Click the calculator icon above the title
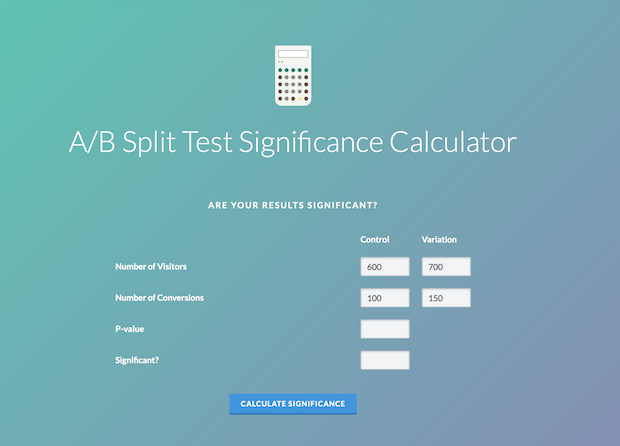 tap(292, 75)
